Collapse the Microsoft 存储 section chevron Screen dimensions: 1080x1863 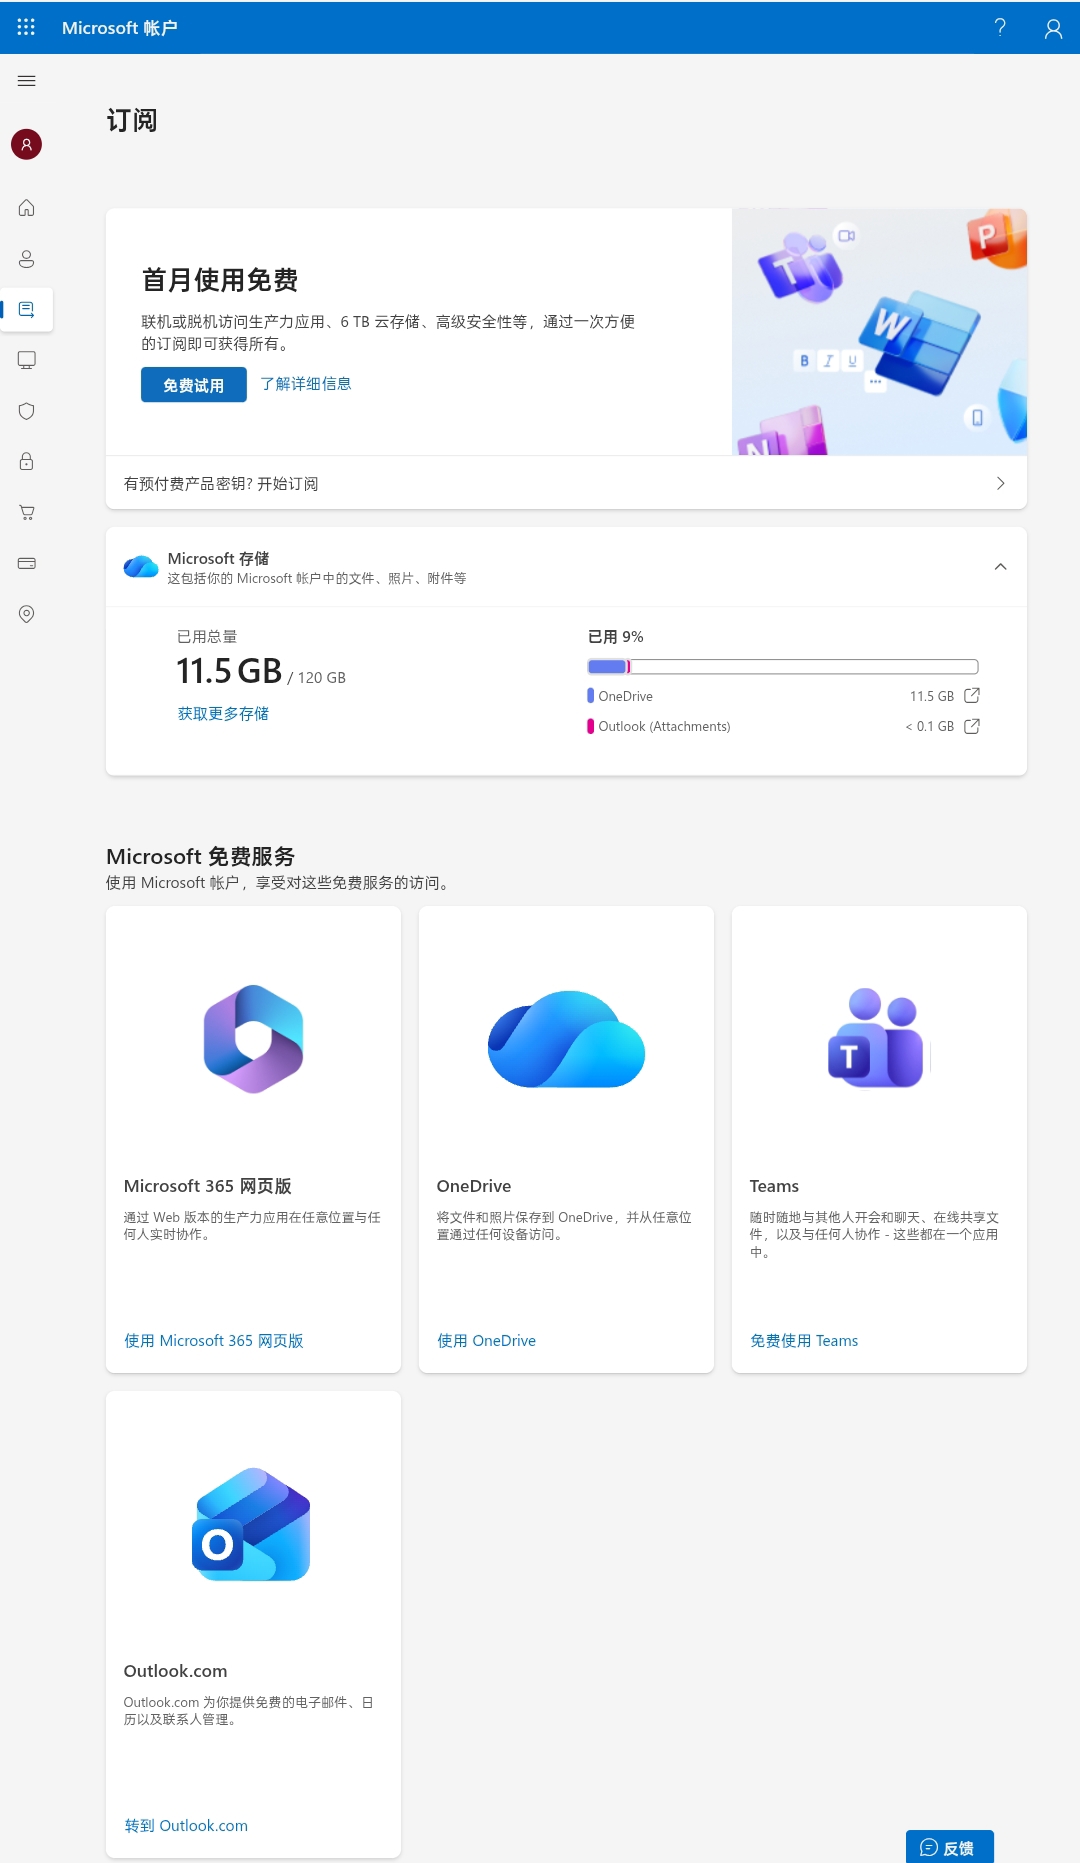[x=1000, y=567]
